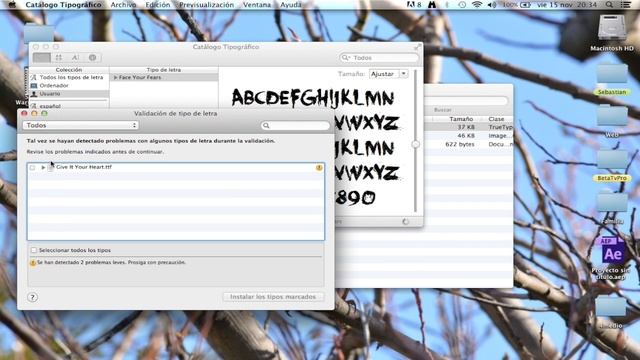Click the Colección column header
This screenshot has width=640, height=360.
(69, 70)
